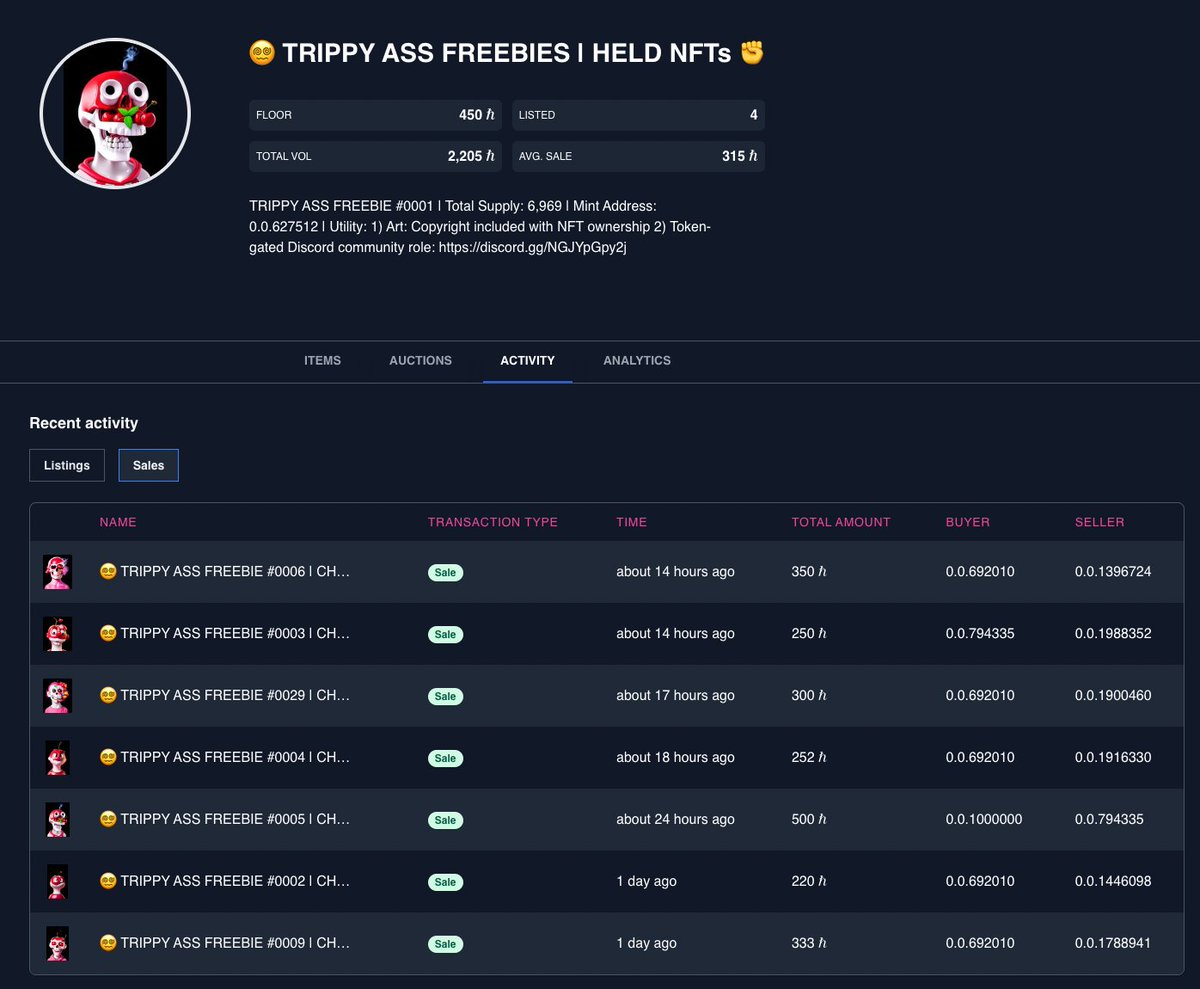Click the Sale badge for FREEBIE #0009

pyautogui.click(x=445, y=945)
